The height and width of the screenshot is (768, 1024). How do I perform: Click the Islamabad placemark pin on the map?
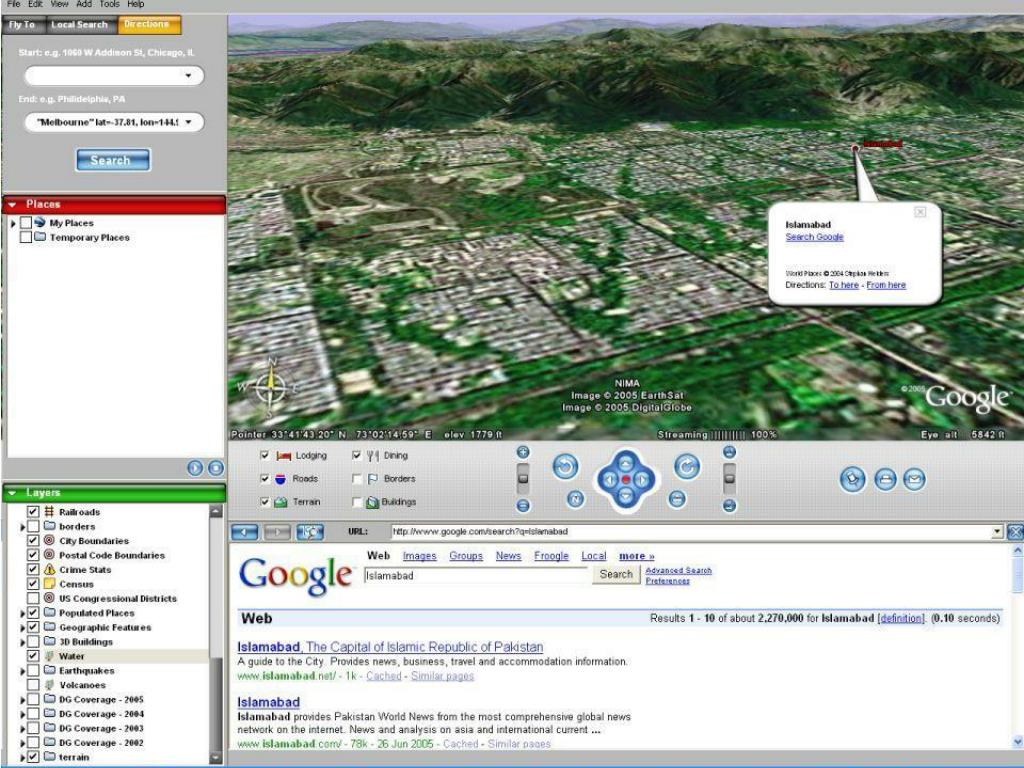click(856, 148)
